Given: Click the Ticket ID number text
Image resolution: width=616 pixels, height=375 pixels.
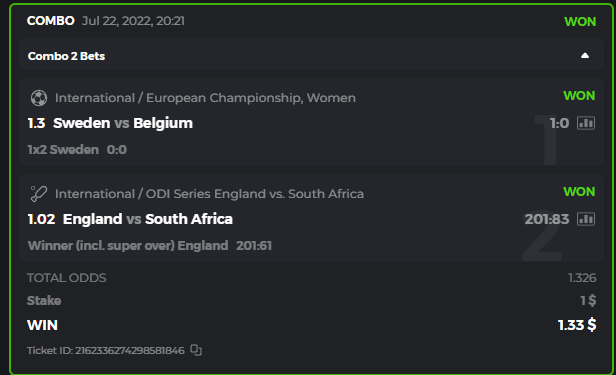Looking at the screenshot, I should [130, 350].
